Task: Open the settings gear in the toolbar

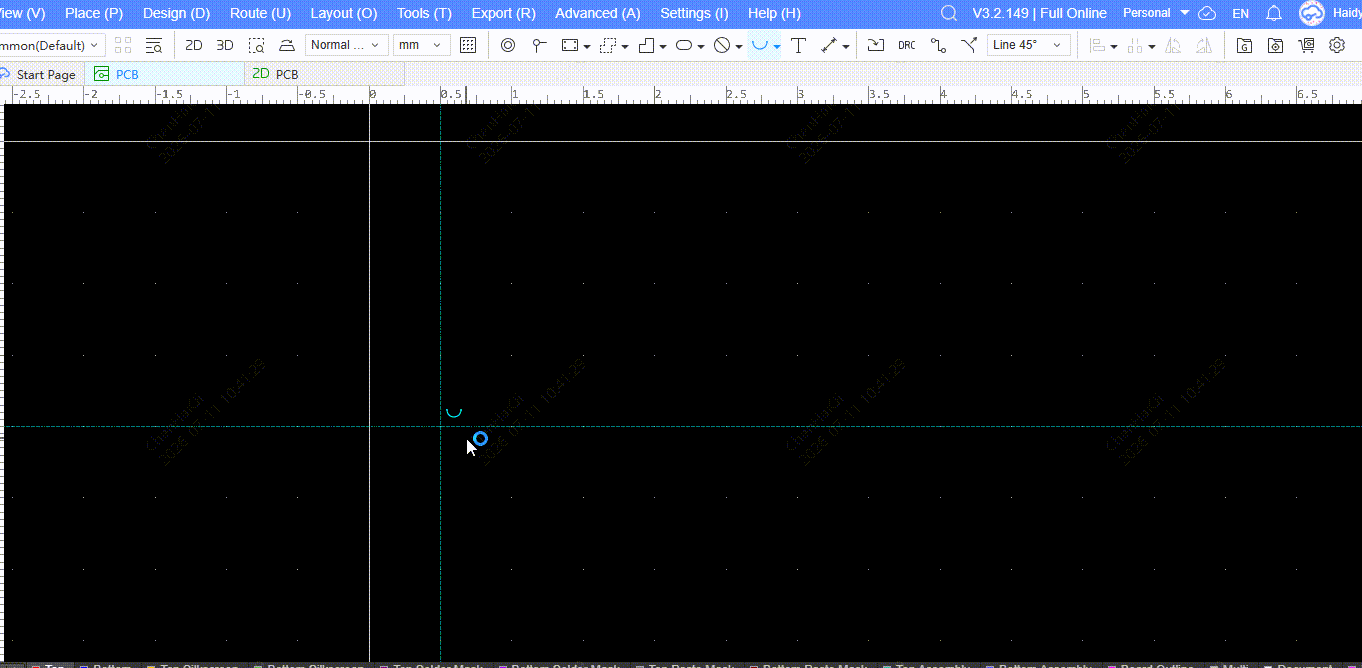Action: click(x=1337, y=45)
